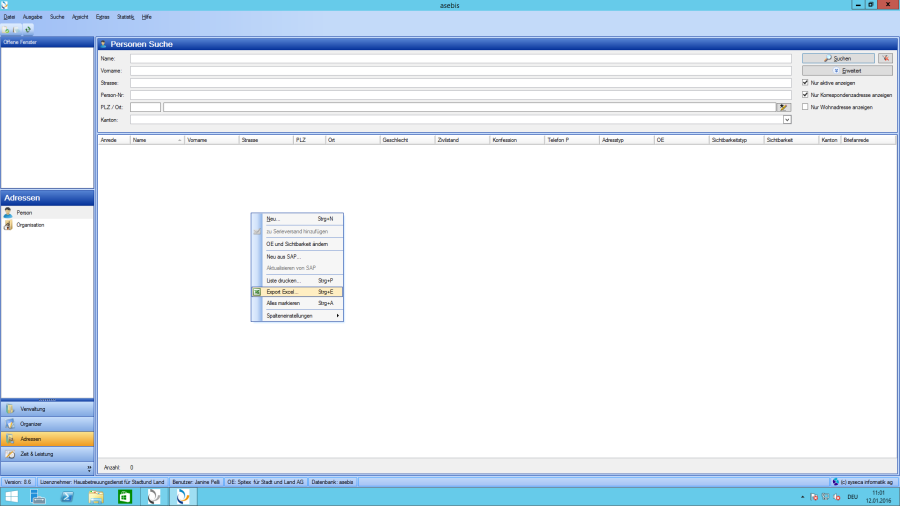Open Windows File Explorer from the taskbar
This screenshot has width=900, height=506.
(96, 496)
